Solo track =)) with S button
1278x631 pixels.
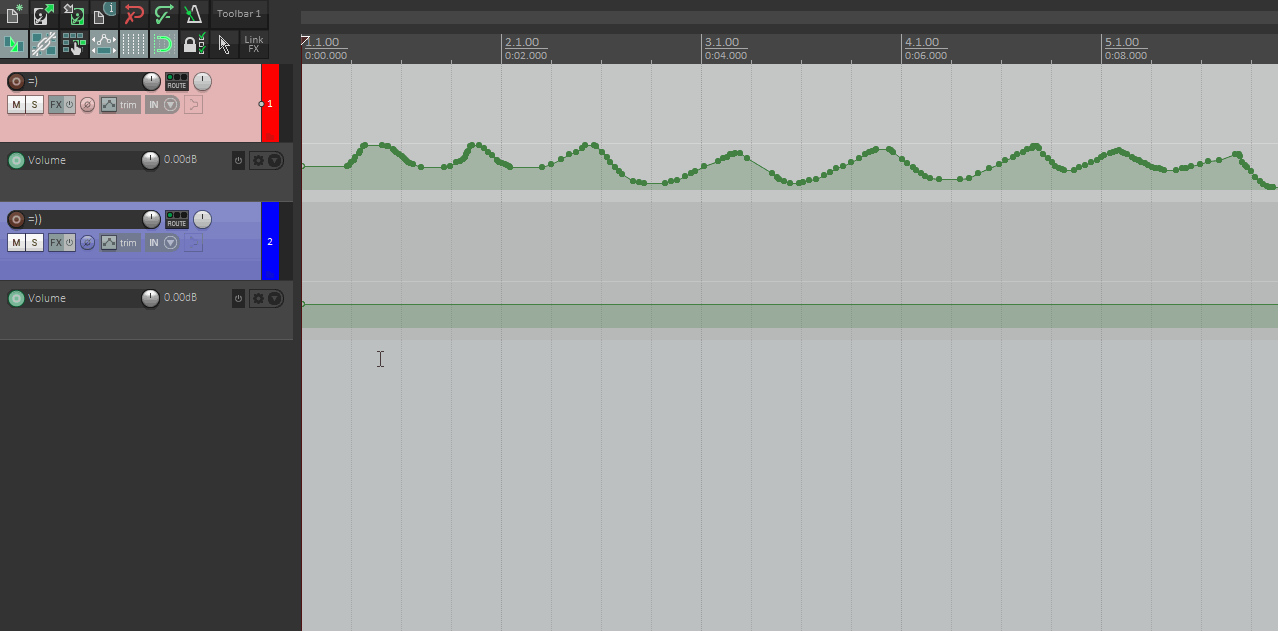coord(34,243)
